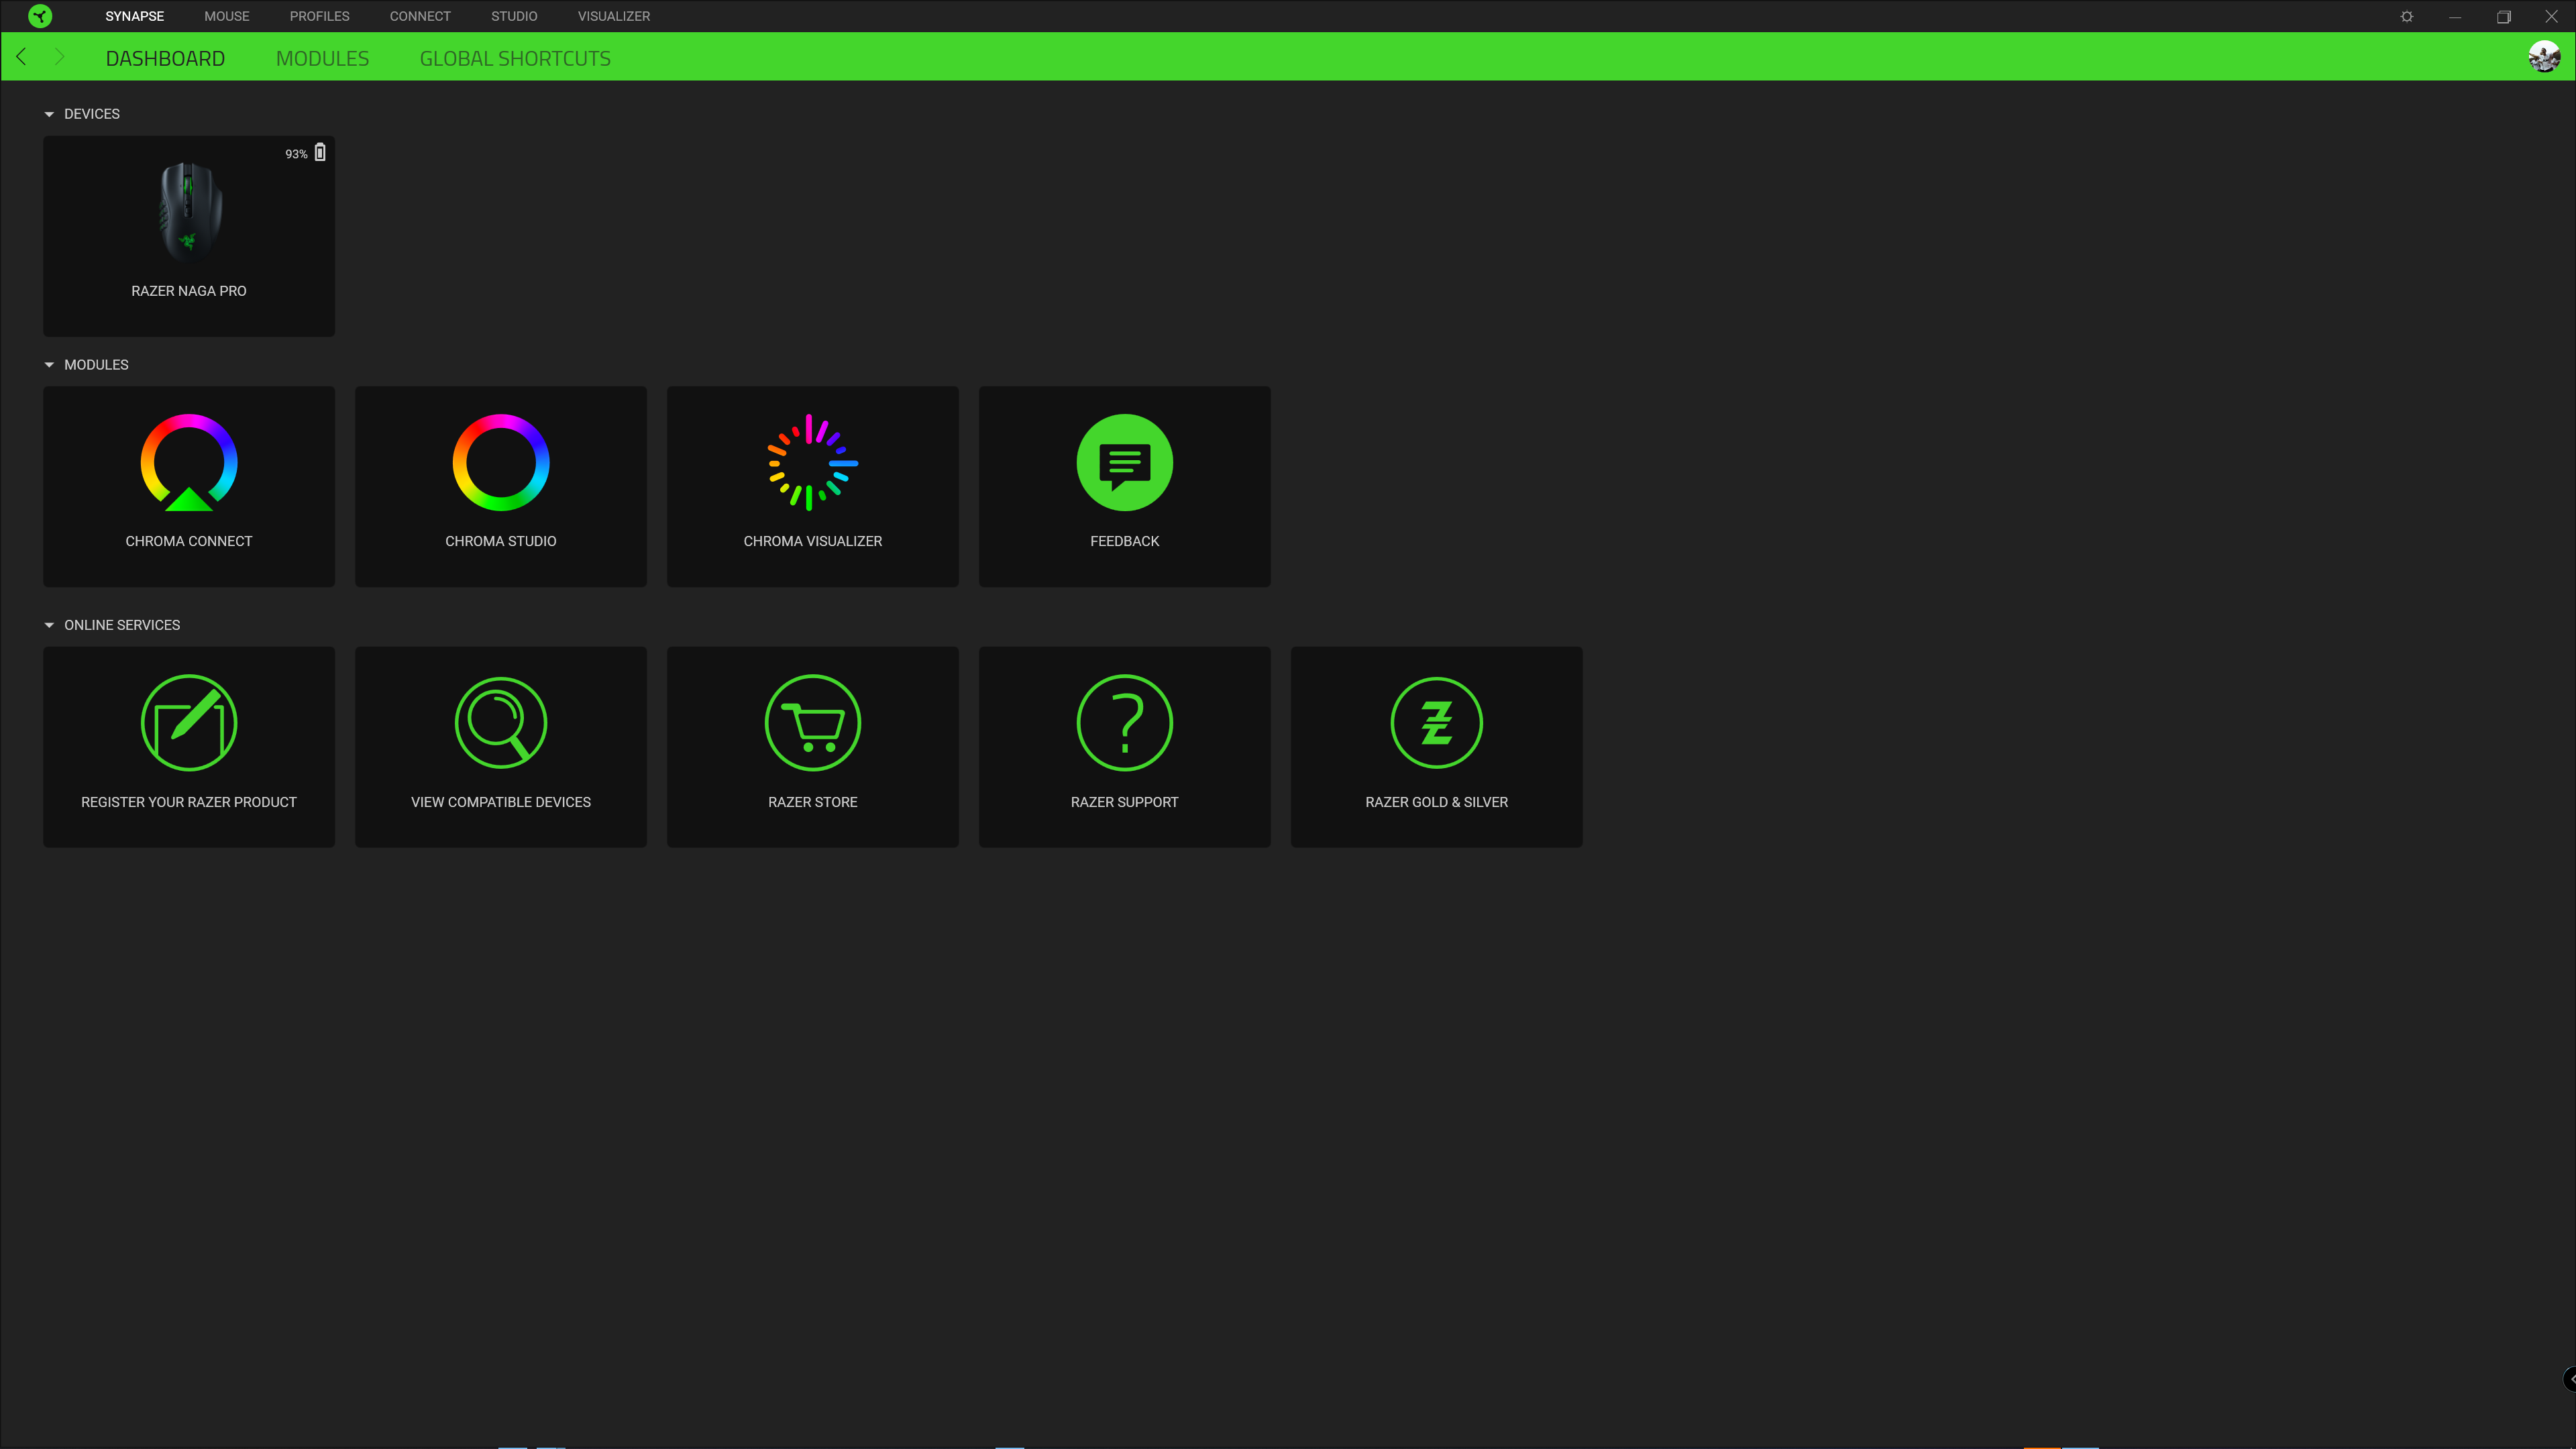Open the Mouse menu
The image size is (2576, 1449).
click(226, 16)
